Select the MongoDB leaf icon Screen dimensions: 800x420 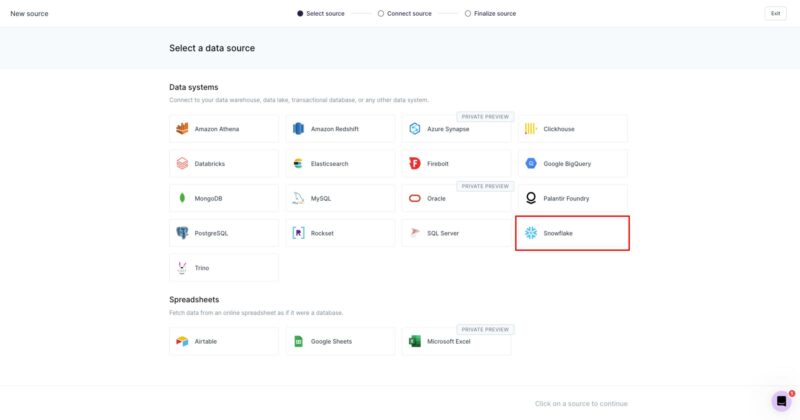(x=182, y=198)
